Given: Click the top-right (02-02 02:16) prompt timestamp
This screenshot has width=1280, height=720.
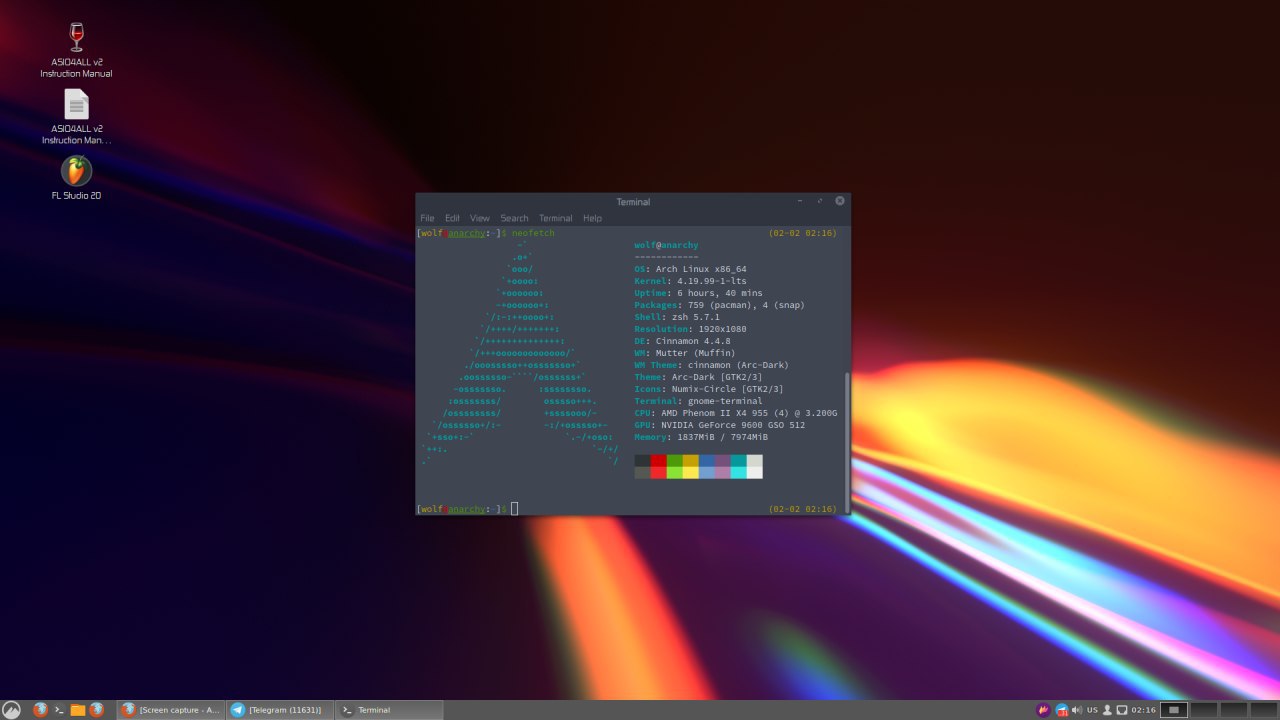Looking at the screenshot, I should click(x=803, y=233).
